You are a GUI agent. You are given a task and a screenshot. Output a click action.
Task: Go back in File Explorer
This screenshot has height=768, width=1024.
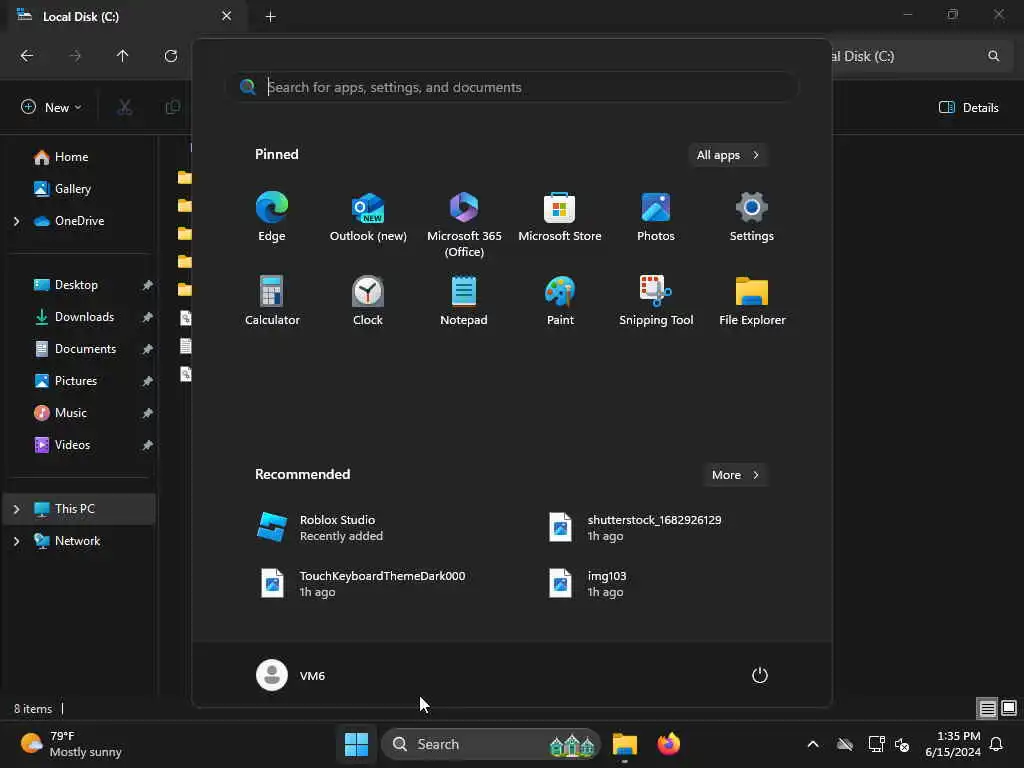(x=27, y=56)
